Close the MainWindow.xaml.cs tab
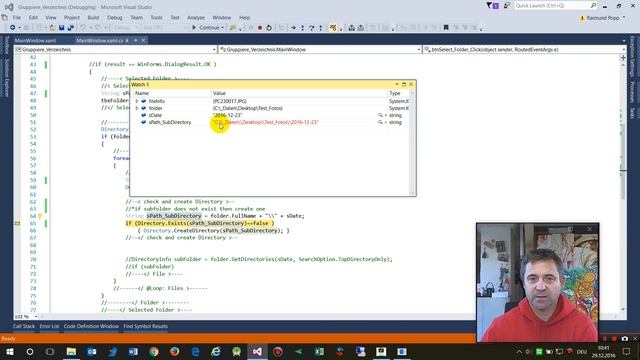 pyautogui.click(x=143, y=40)
